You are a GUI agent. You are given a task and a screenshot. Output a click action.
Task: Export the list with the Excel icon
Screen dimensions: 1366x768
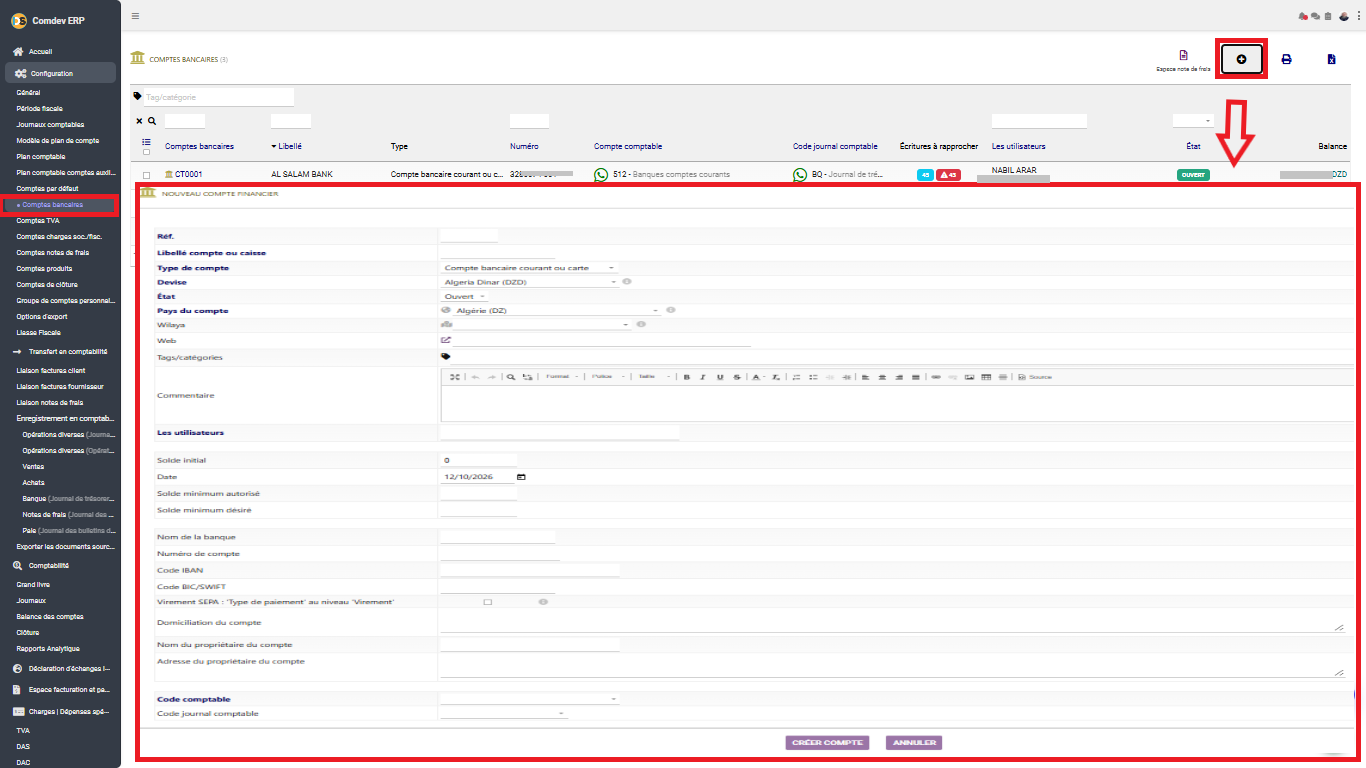1331,59
